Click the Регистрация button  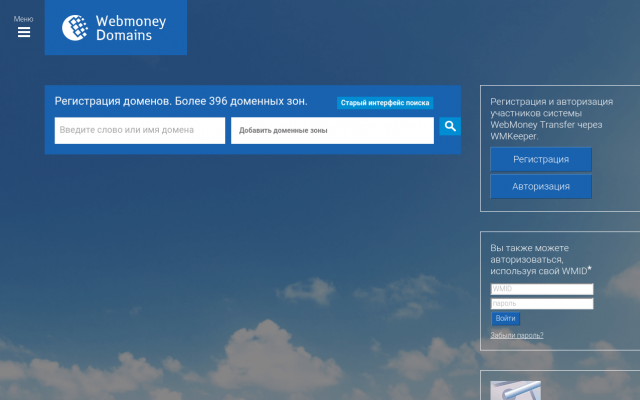[541, 159]
